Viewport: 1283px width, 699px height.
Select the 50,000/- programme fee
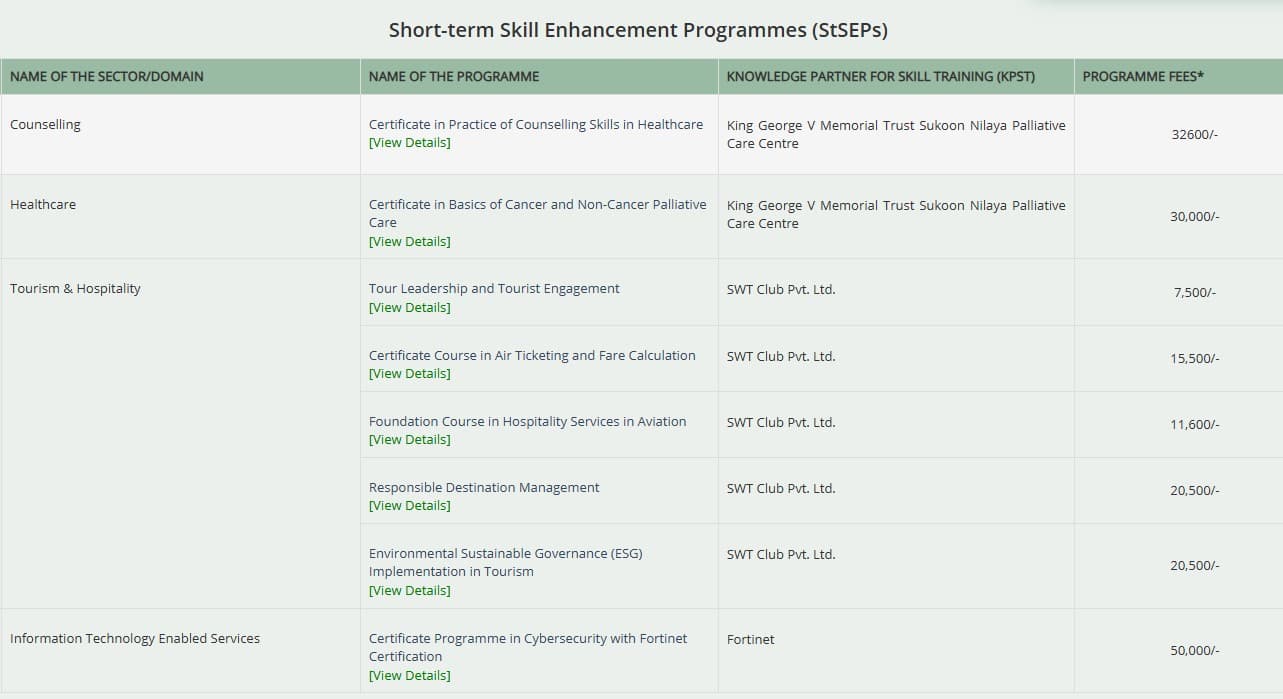[x=1194, y=651]
